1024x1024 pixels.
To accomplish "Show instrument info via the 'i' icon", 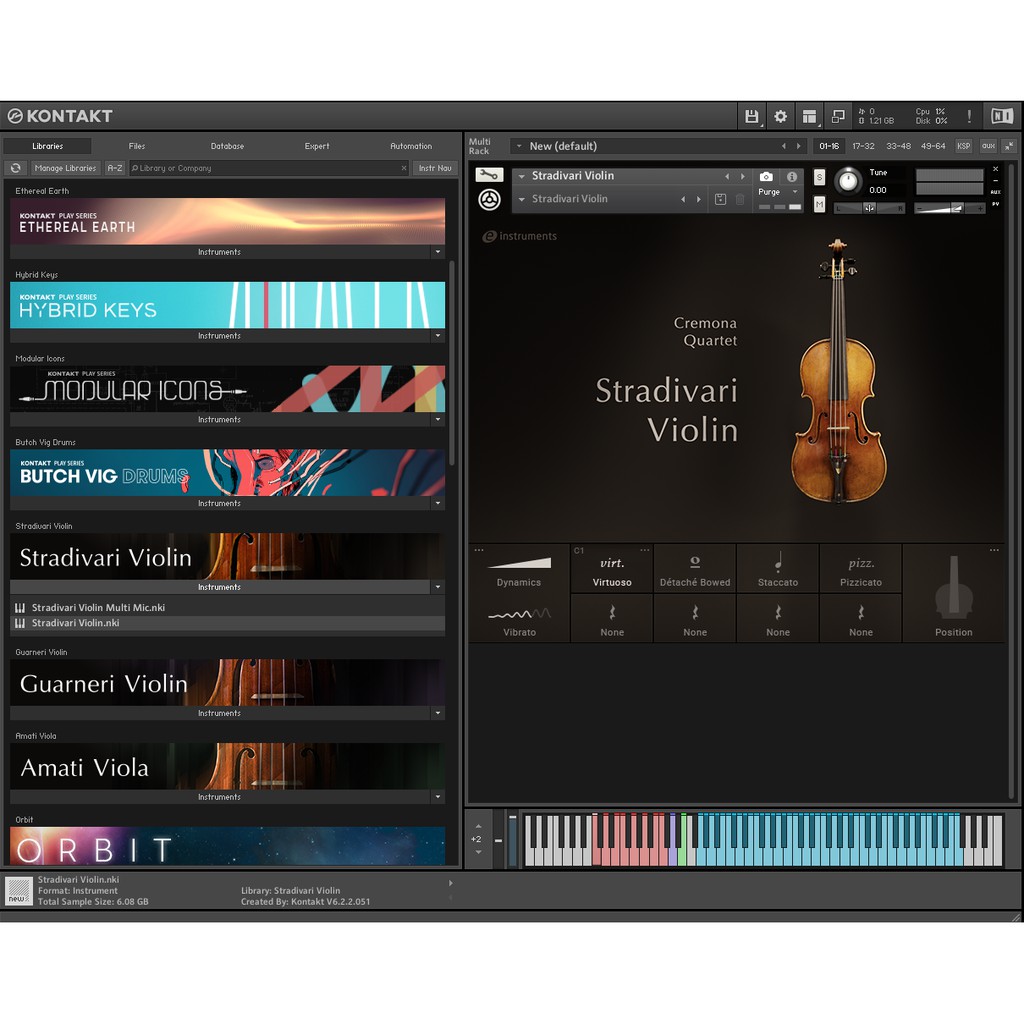I will pos(792,176).
